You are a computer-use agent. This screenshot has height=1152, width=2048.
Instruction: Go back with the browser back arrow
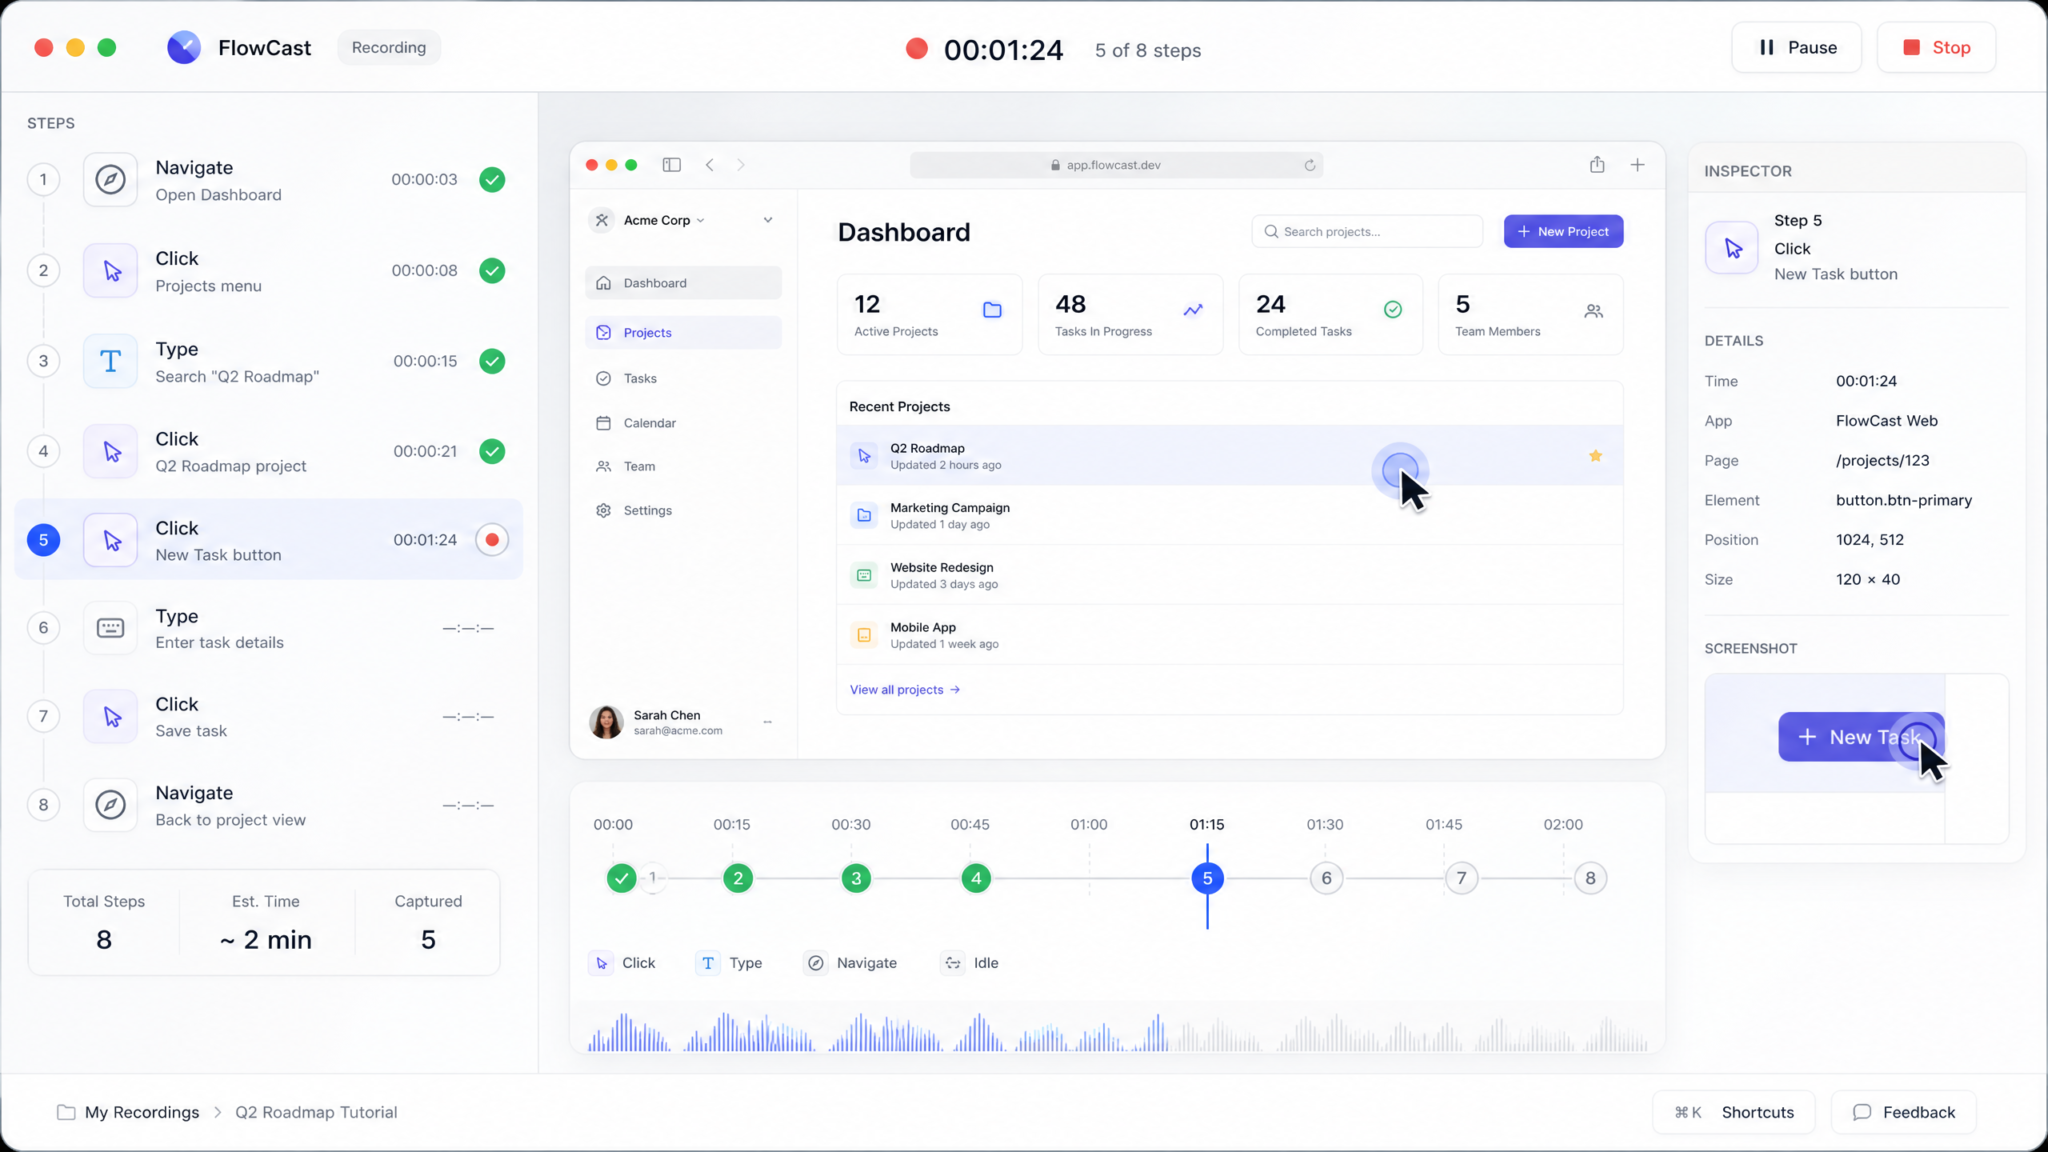[x=709, y=165]
